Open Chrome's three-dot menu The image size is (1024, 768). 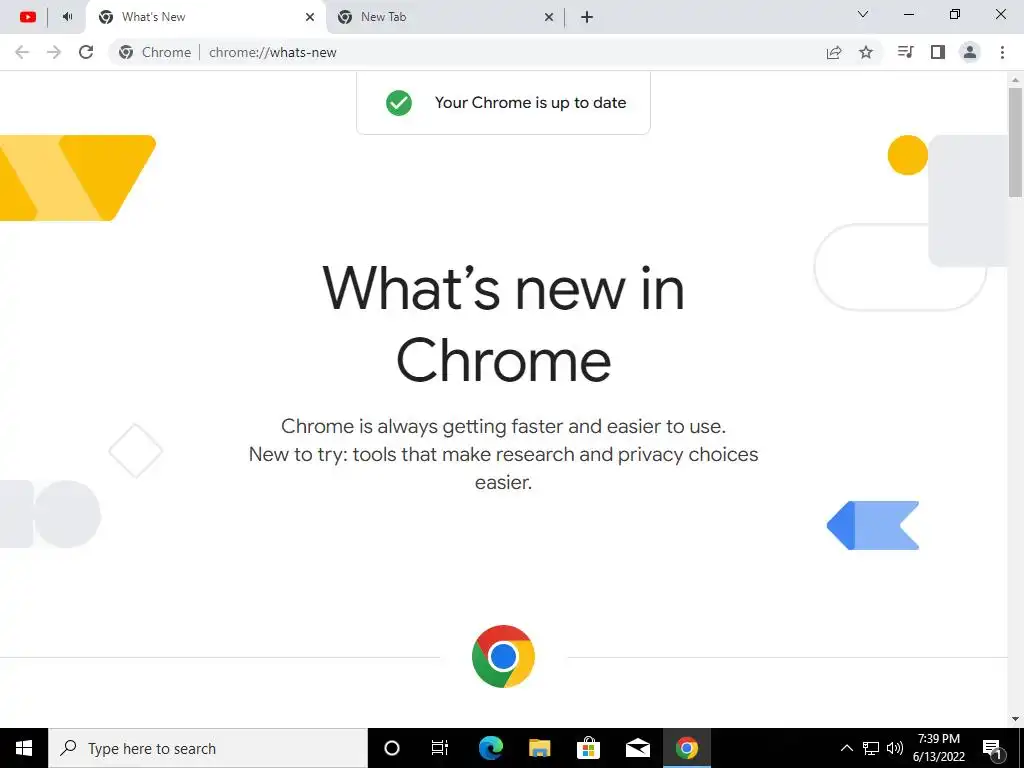[x=1002, y=52]
